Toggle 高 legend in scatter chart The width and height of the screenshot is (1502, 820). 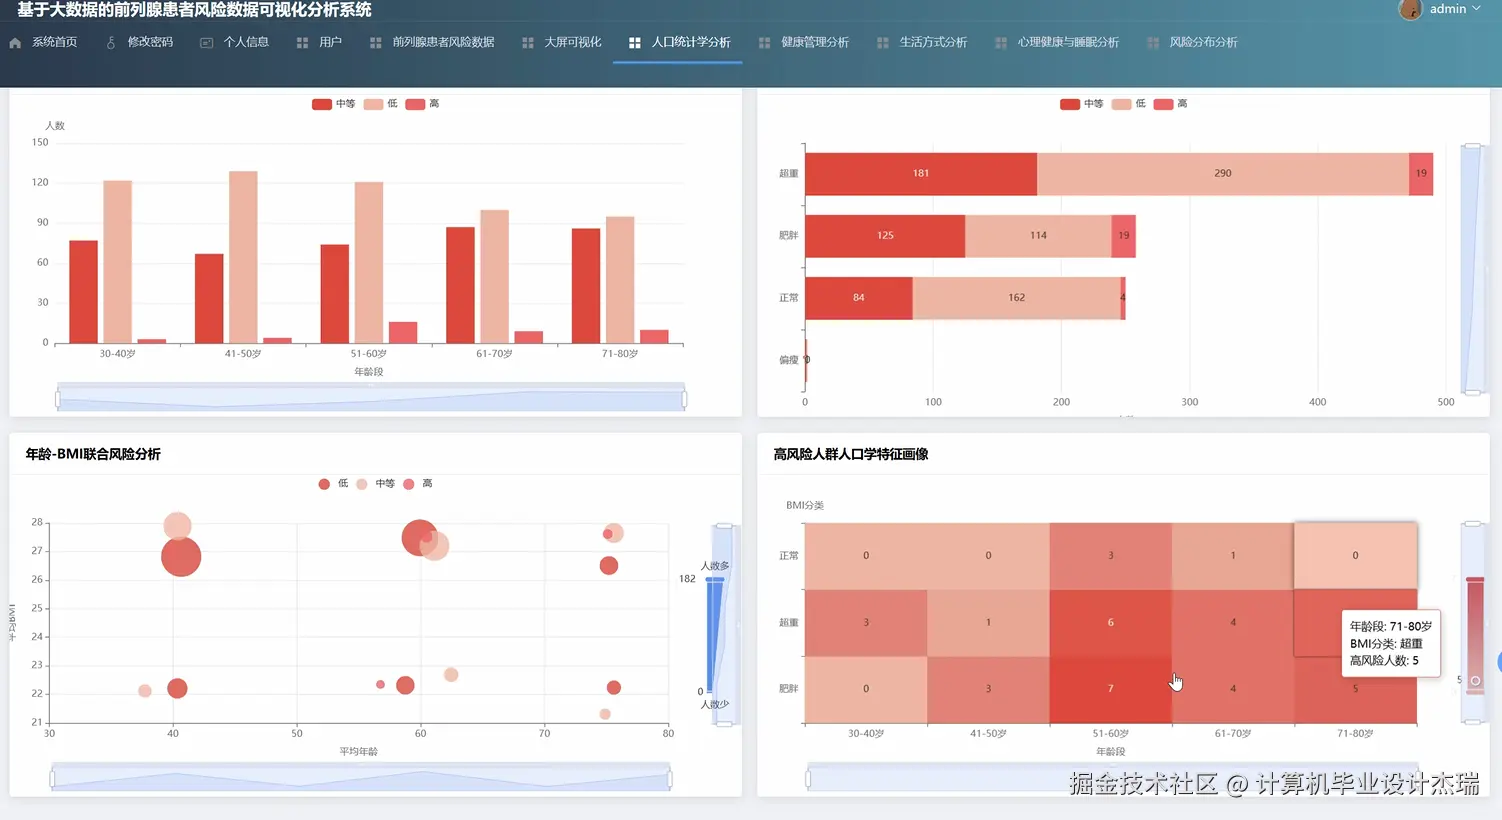click(417, 484)
